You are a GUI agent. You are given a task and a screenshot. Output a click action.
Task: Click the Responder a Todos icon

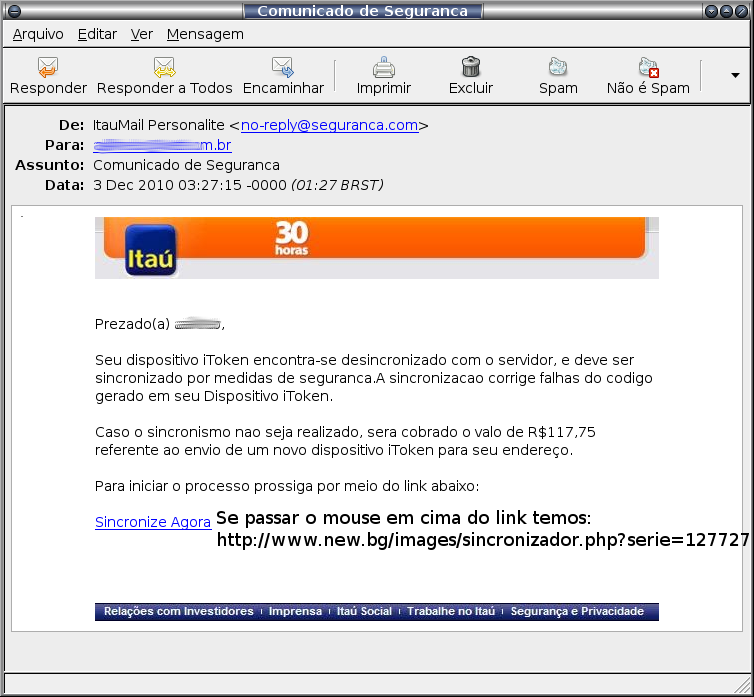coord(164,67)
